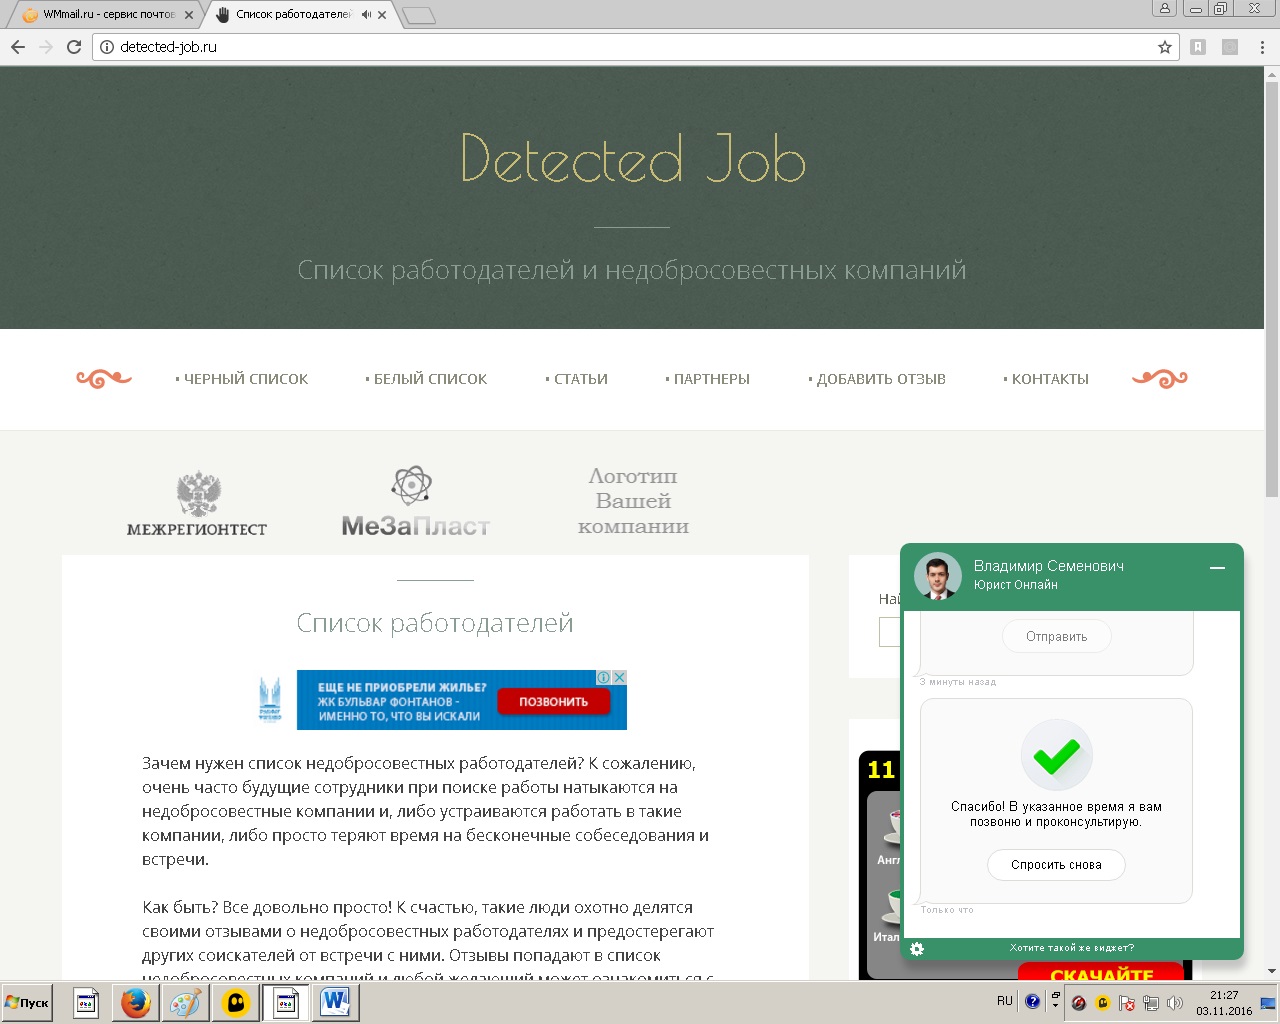Launch Microsoft Word from the taskbar
The image size is (1280, 1024).
[335, 1002]
